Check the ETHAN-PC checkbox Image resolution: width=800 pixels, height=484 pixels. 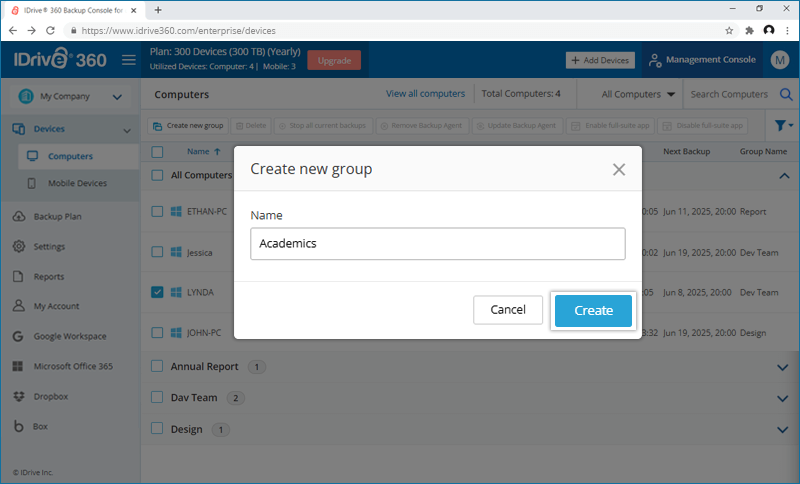[157, 212]
